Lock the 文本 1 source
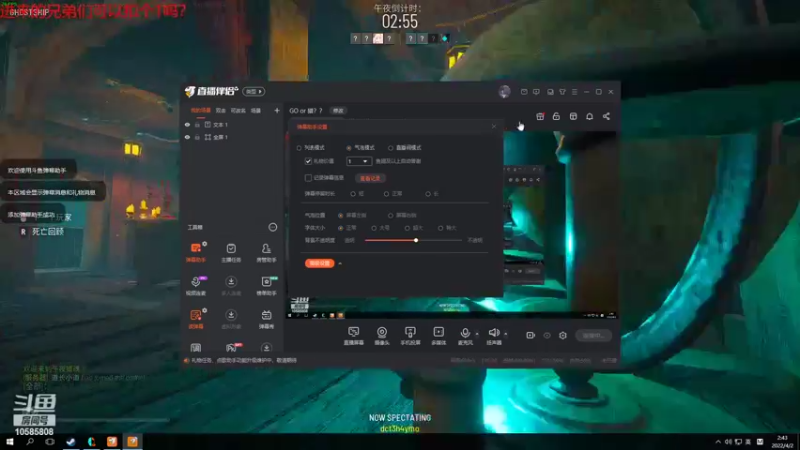The width and height of the screenshot is (800, 450). 197,124
